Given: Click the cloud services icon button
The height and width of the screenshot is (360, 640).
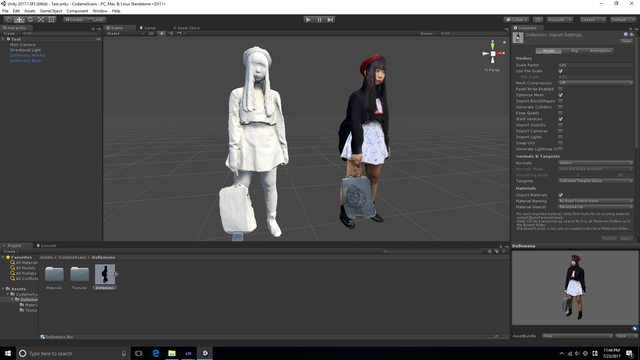Looking at the screenshot, I should (538, 20).
